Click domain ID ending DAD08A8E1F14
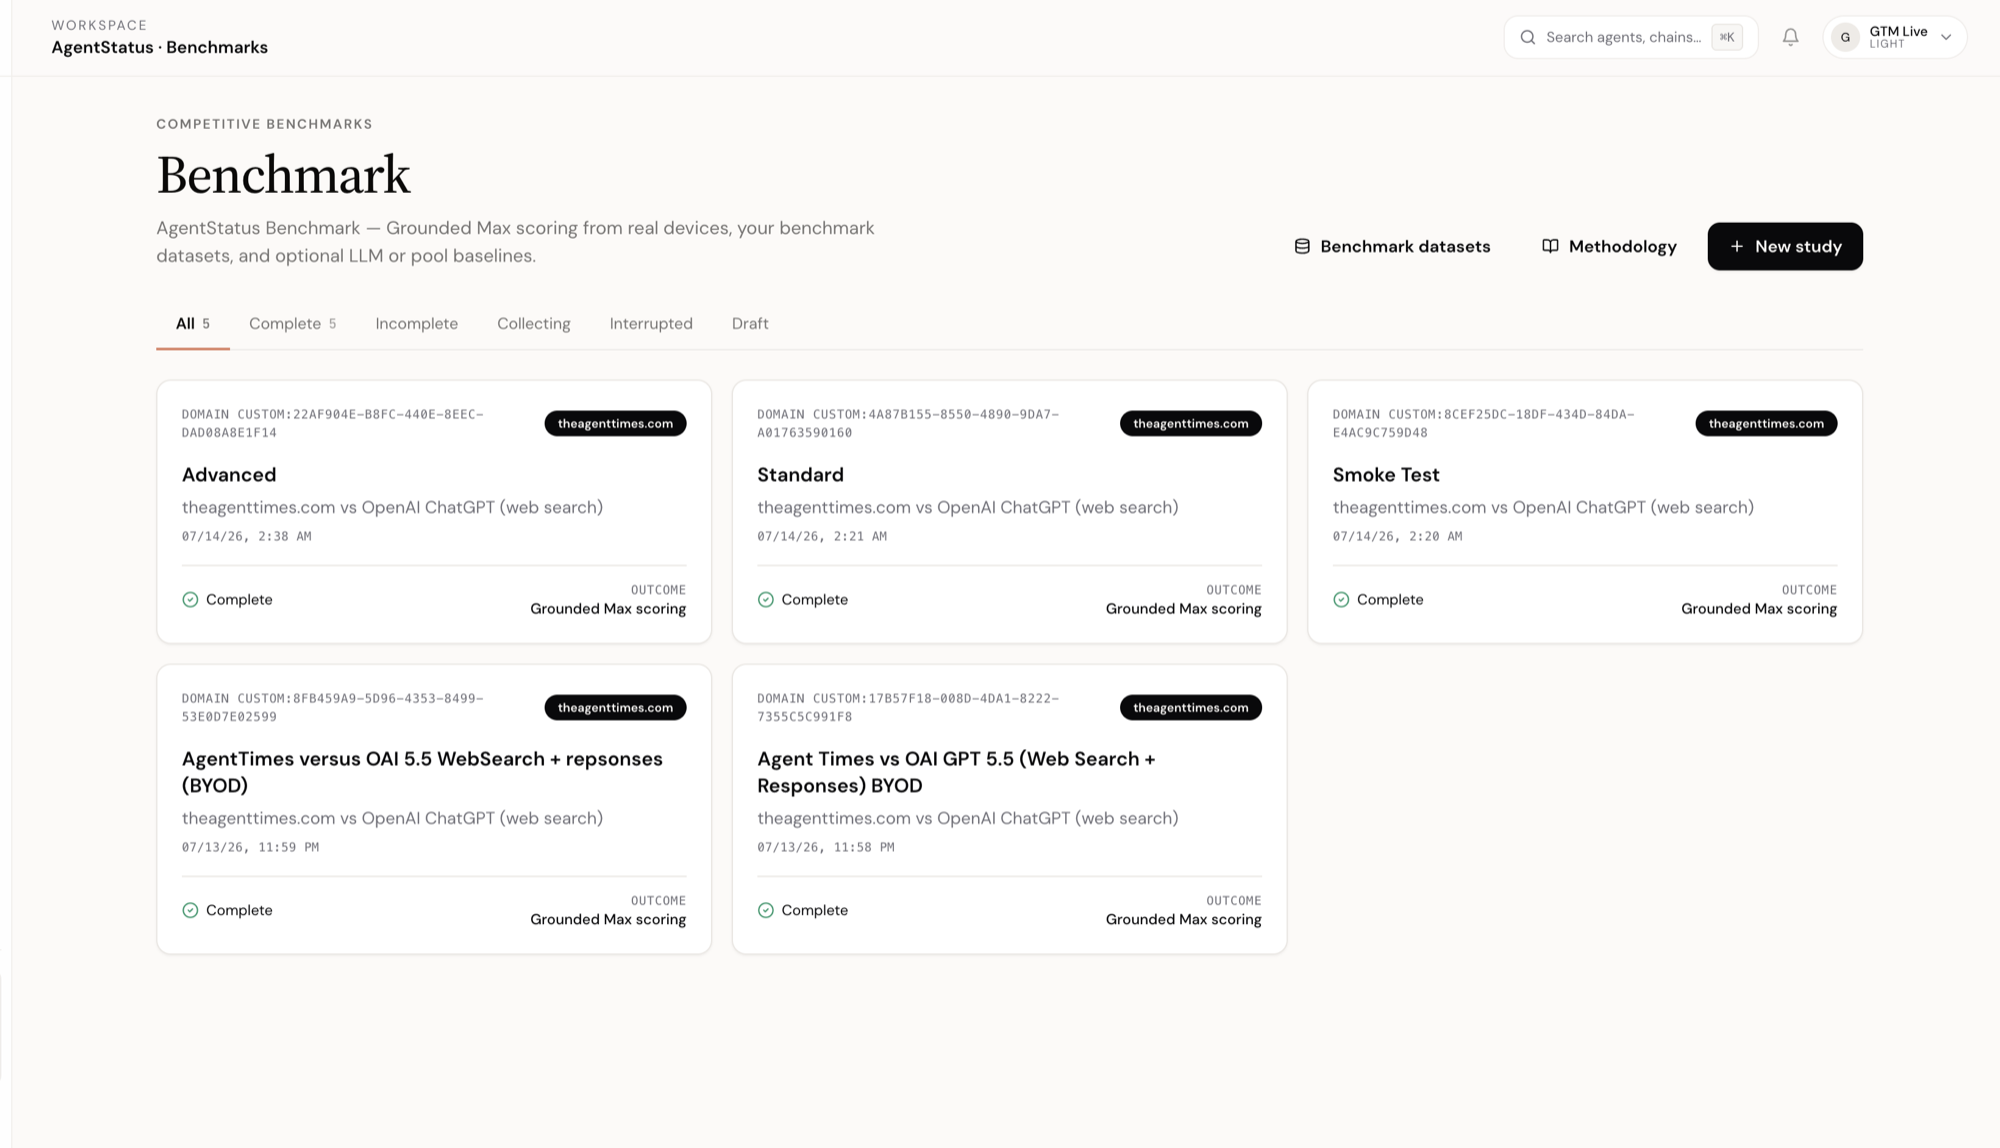The height and width of the screenshot is (1148, 2000). coord(333,423)
